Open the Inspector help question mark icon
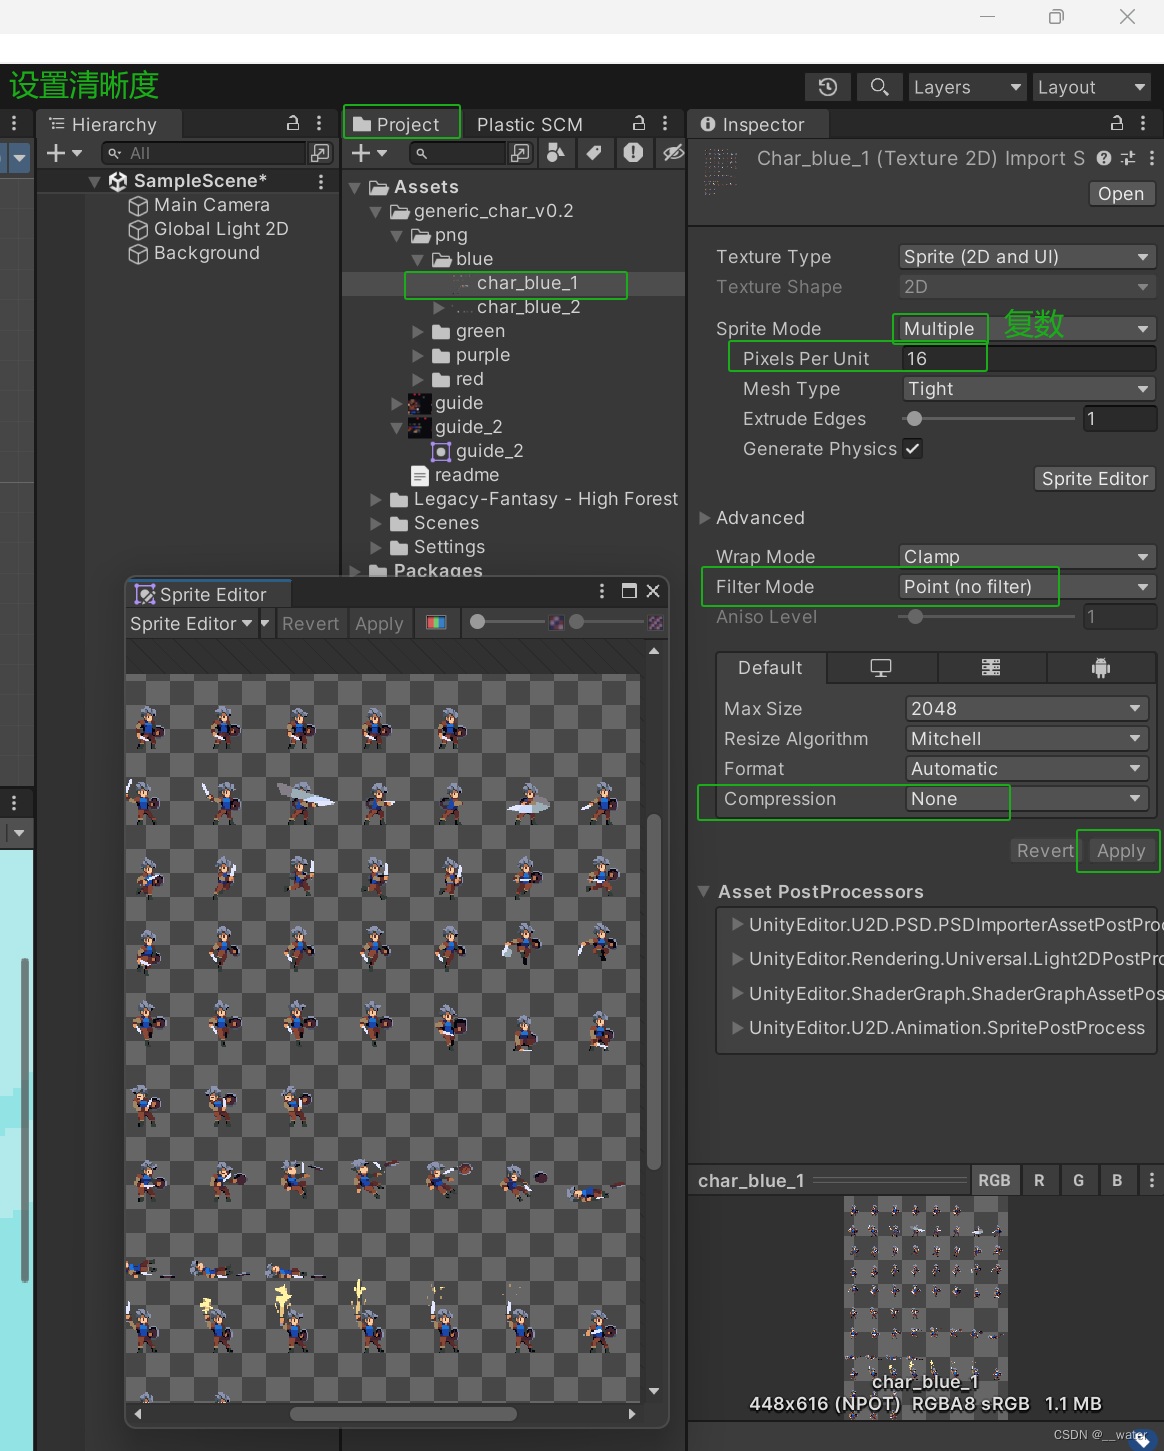This screenshot has width=1164, height=1451. 1104,158
